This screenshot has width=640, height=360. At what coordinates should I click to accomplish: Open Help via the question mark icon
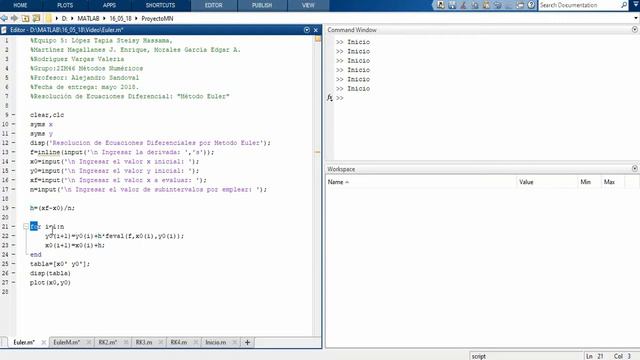point(531,5)
